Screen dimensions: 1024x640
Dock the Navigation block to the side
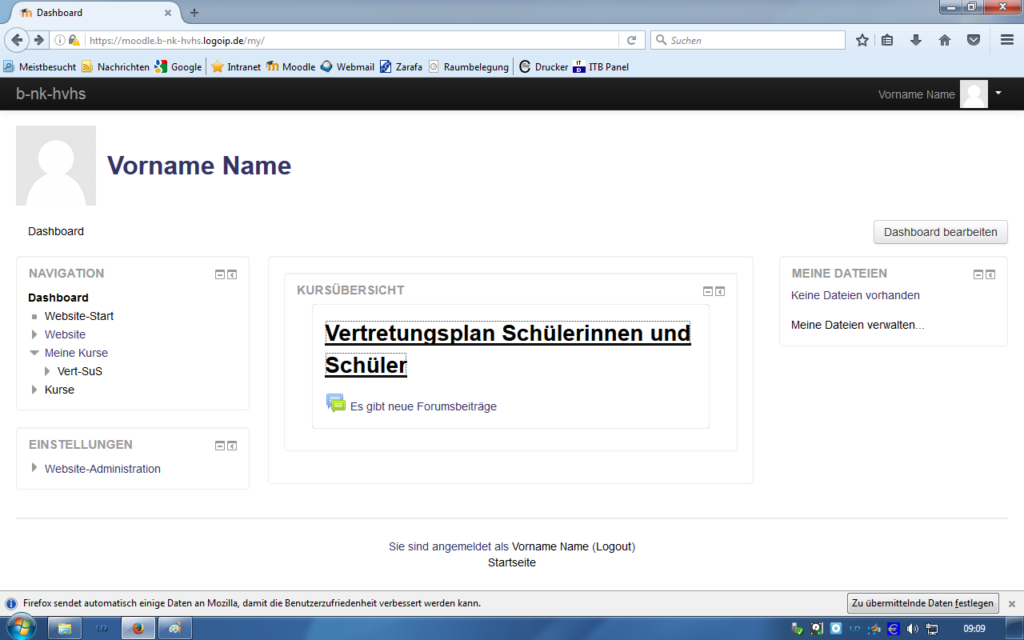point(232,275)
